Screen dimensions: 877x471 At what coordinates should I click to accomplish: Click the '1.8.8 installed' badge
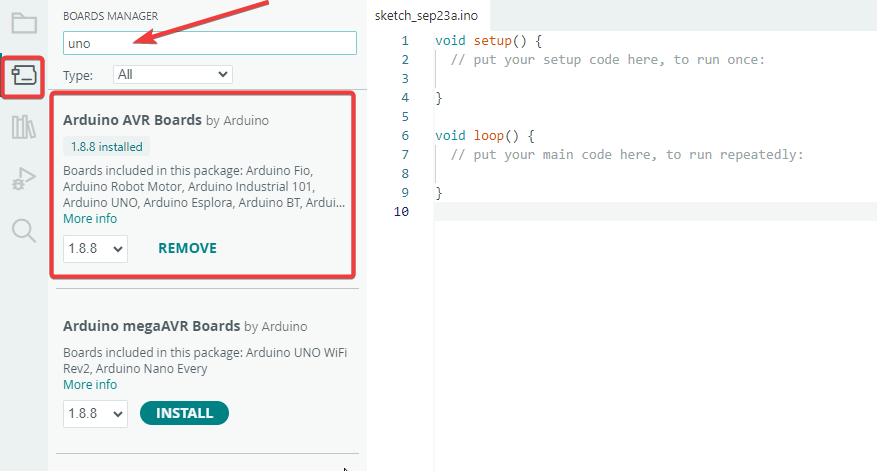click(x=106, y=147)
